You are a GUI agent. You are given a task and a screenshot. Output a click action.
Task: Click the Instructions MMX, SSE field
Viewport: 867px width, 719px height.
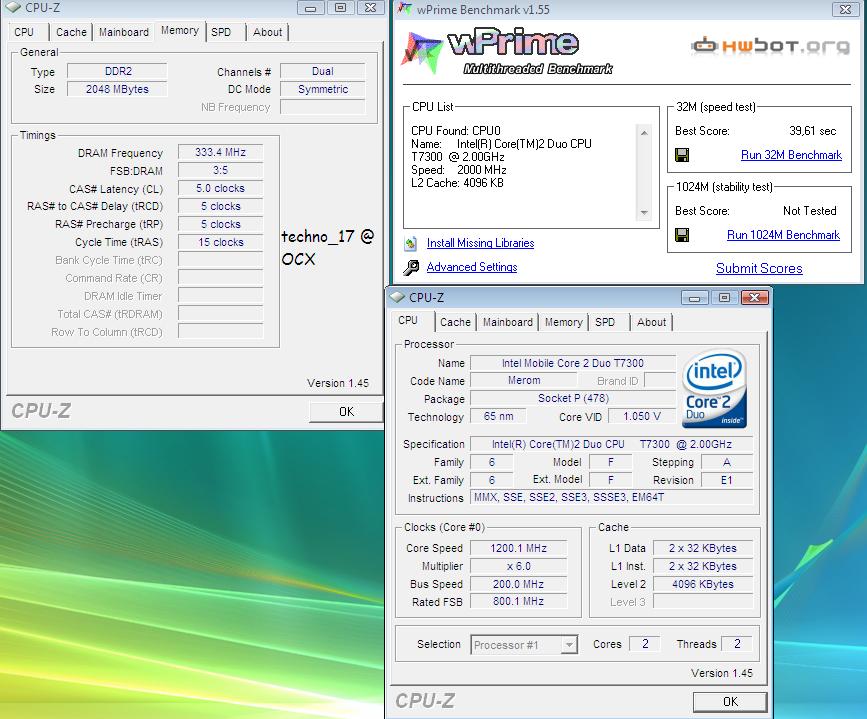612,497
